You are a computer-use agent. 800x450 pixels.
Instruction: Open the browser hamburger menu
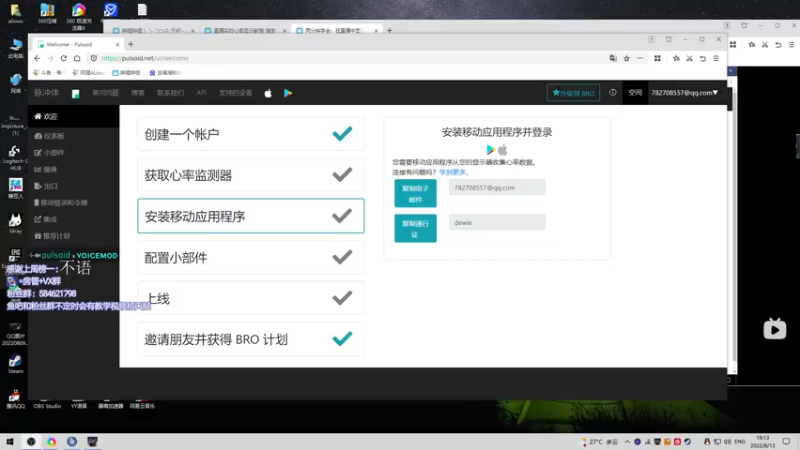click(x=716, y=58)
